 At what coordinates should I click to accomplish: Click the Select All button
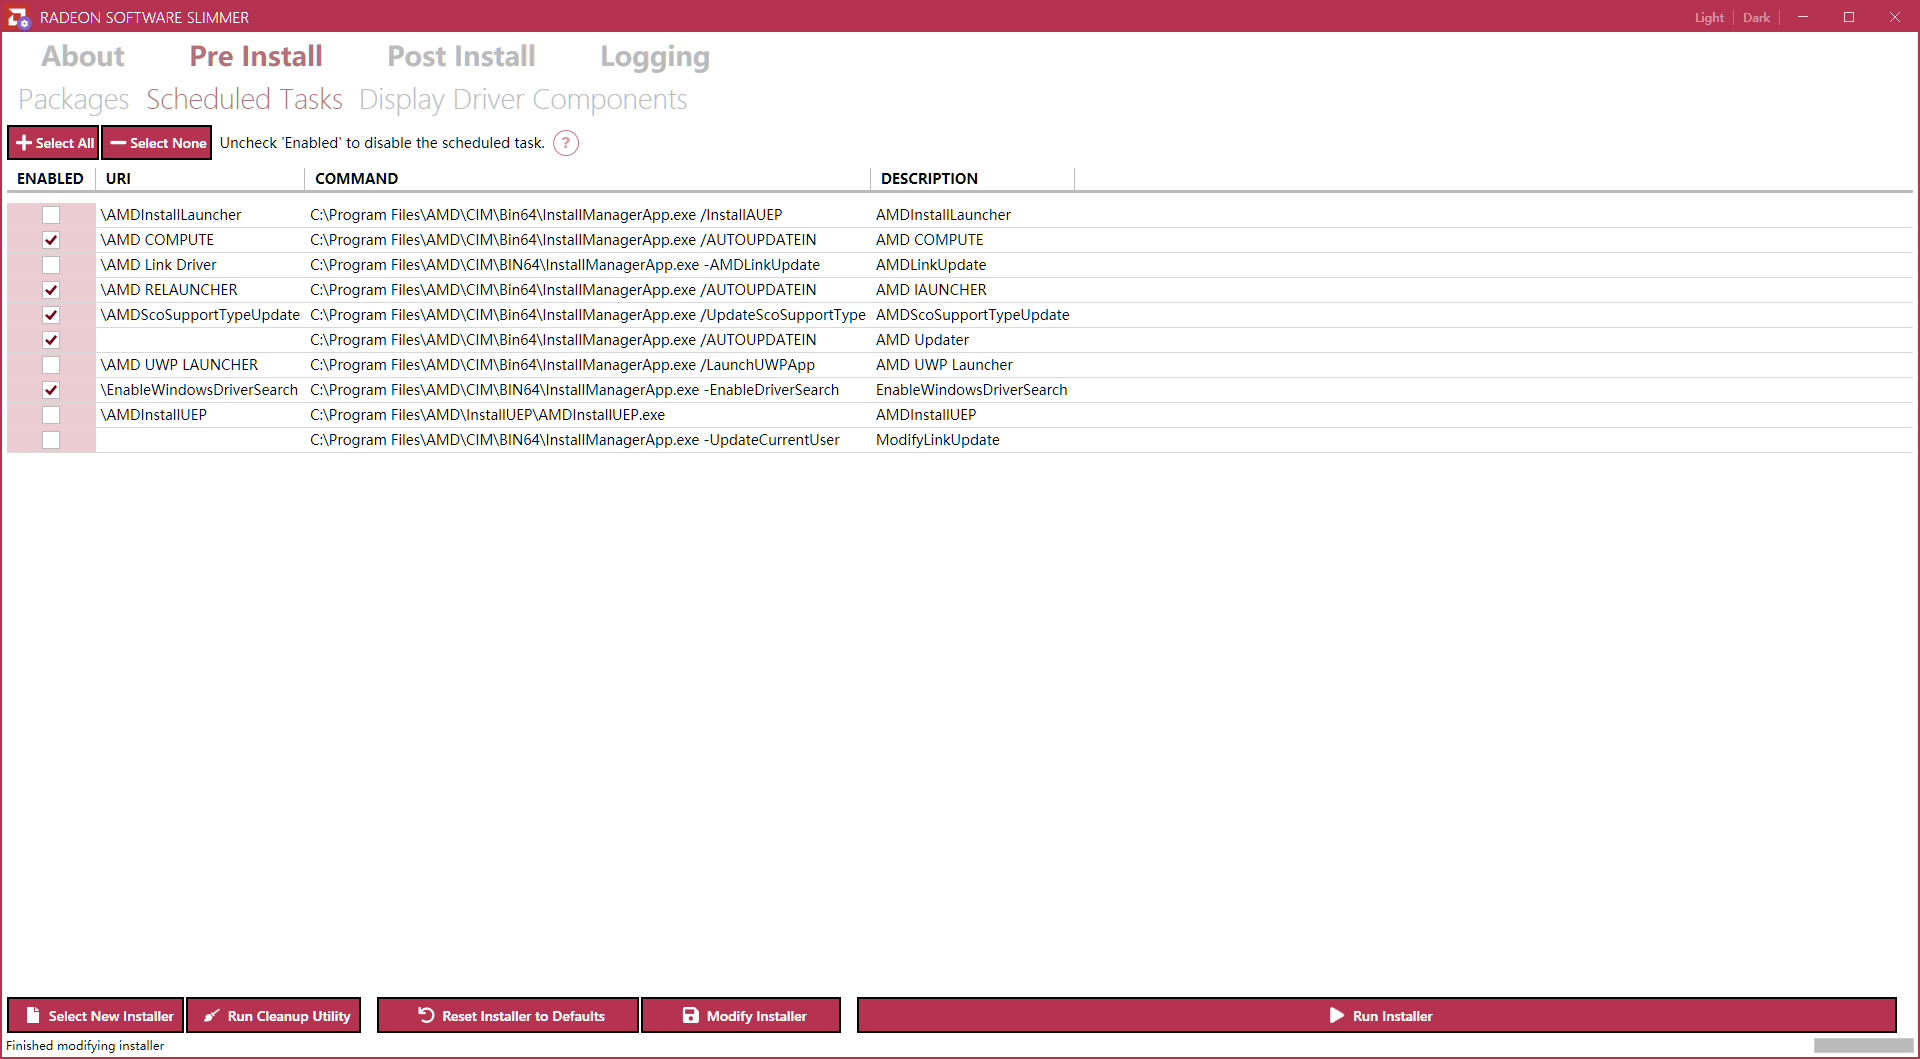53,143
